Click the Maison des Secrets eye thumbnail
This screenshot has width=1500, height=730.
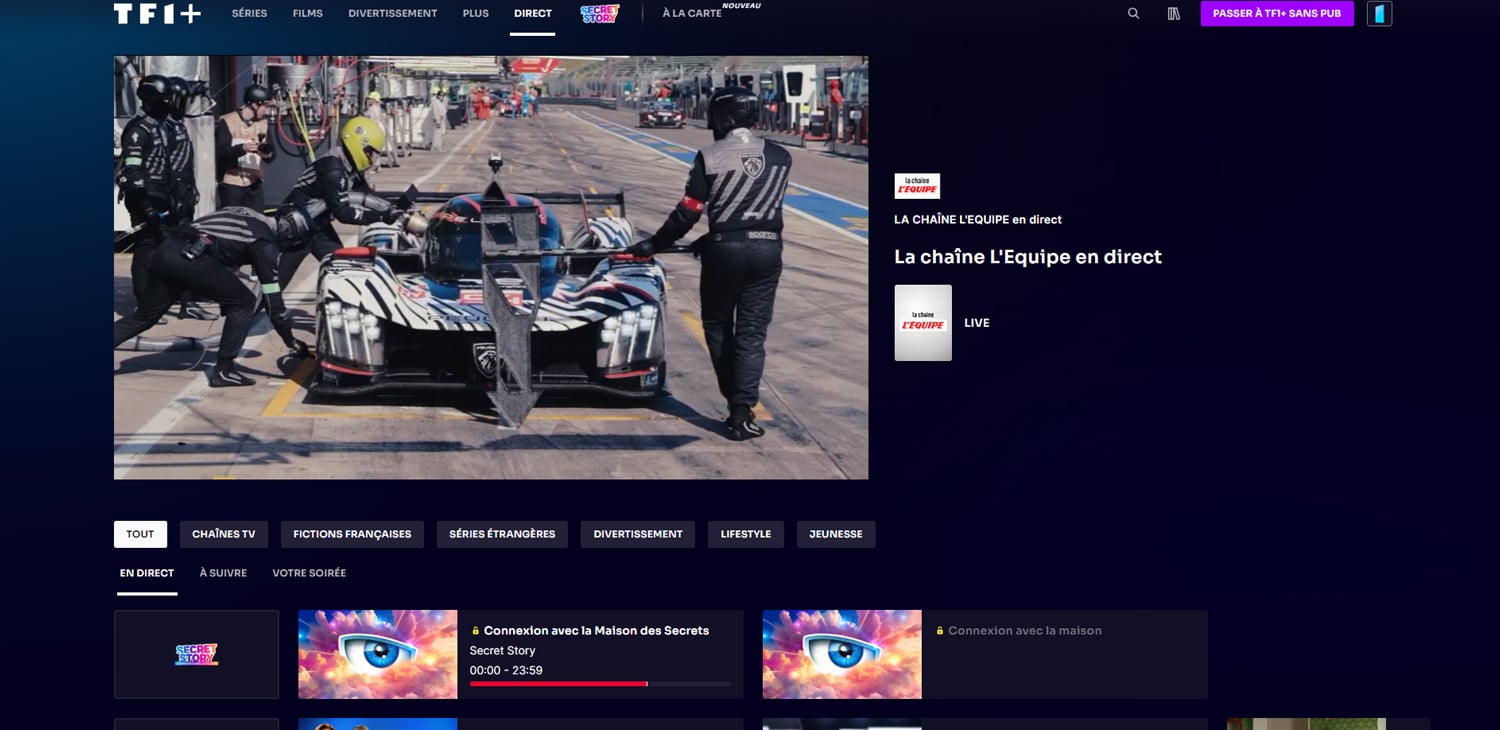(378, 654)
